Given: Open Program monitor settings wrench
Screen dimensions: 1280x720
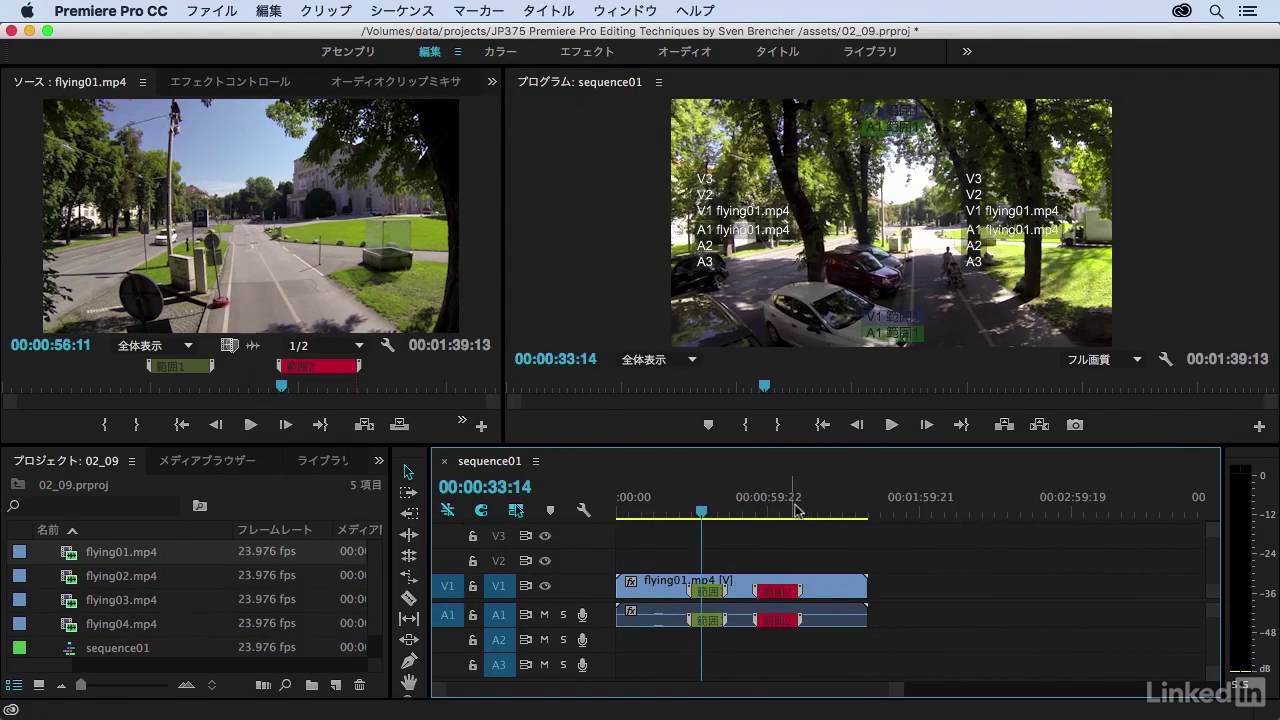Looking at the screenshot, I should tap(1165, 359).
